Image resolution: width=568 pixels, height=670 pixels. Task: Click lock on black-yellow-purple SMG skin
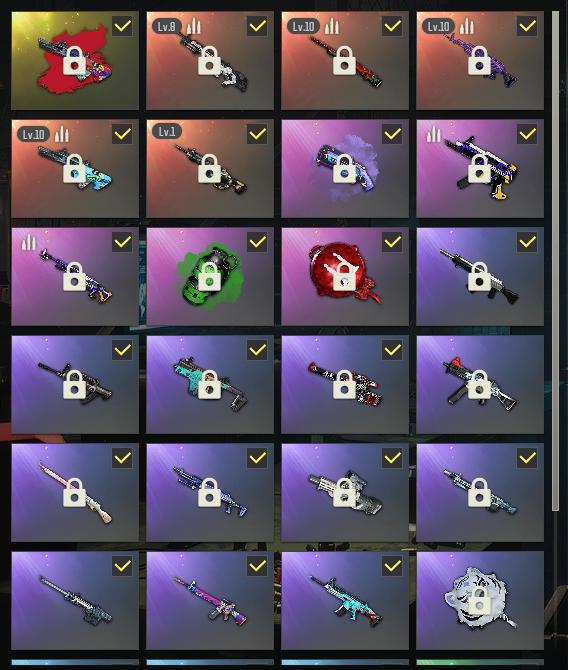pyautogui.click(x=480, y=169)
